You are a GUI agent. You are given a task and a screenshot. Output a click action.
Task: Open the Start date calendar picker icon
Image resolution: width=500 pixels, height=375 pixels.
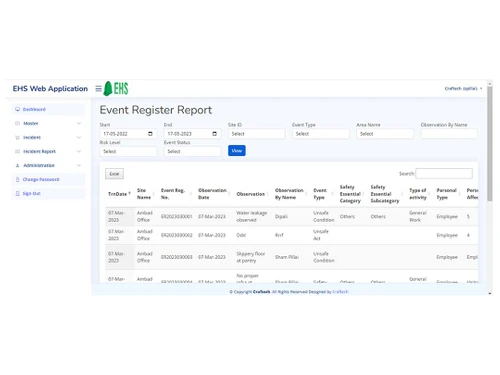tap(150, 134)
